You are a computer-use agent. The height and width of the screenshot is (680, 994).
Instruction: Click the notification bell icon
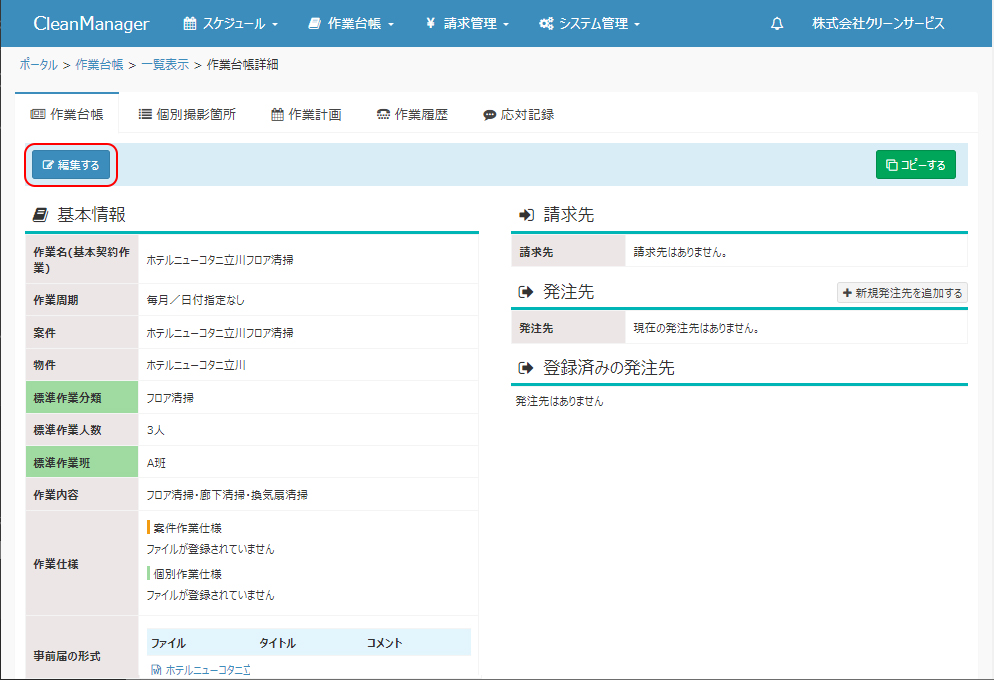click(777, 24)
